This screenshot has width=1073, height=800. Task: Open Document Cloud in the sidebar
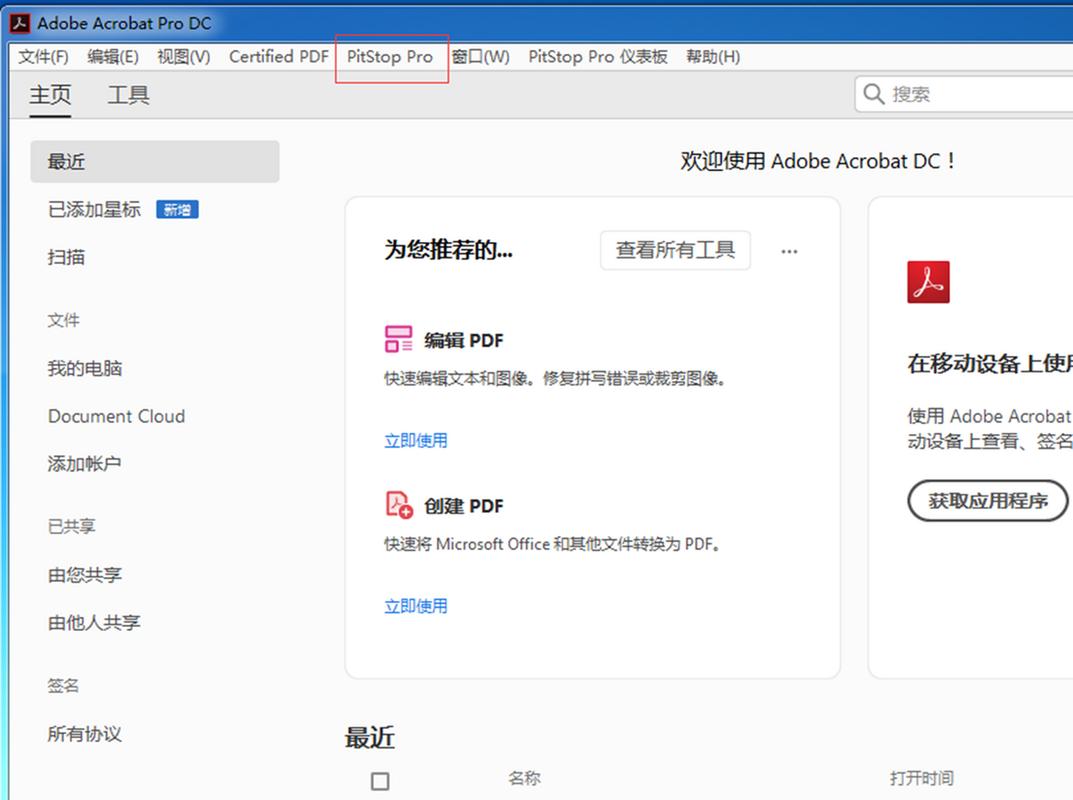tap(116, 416)
